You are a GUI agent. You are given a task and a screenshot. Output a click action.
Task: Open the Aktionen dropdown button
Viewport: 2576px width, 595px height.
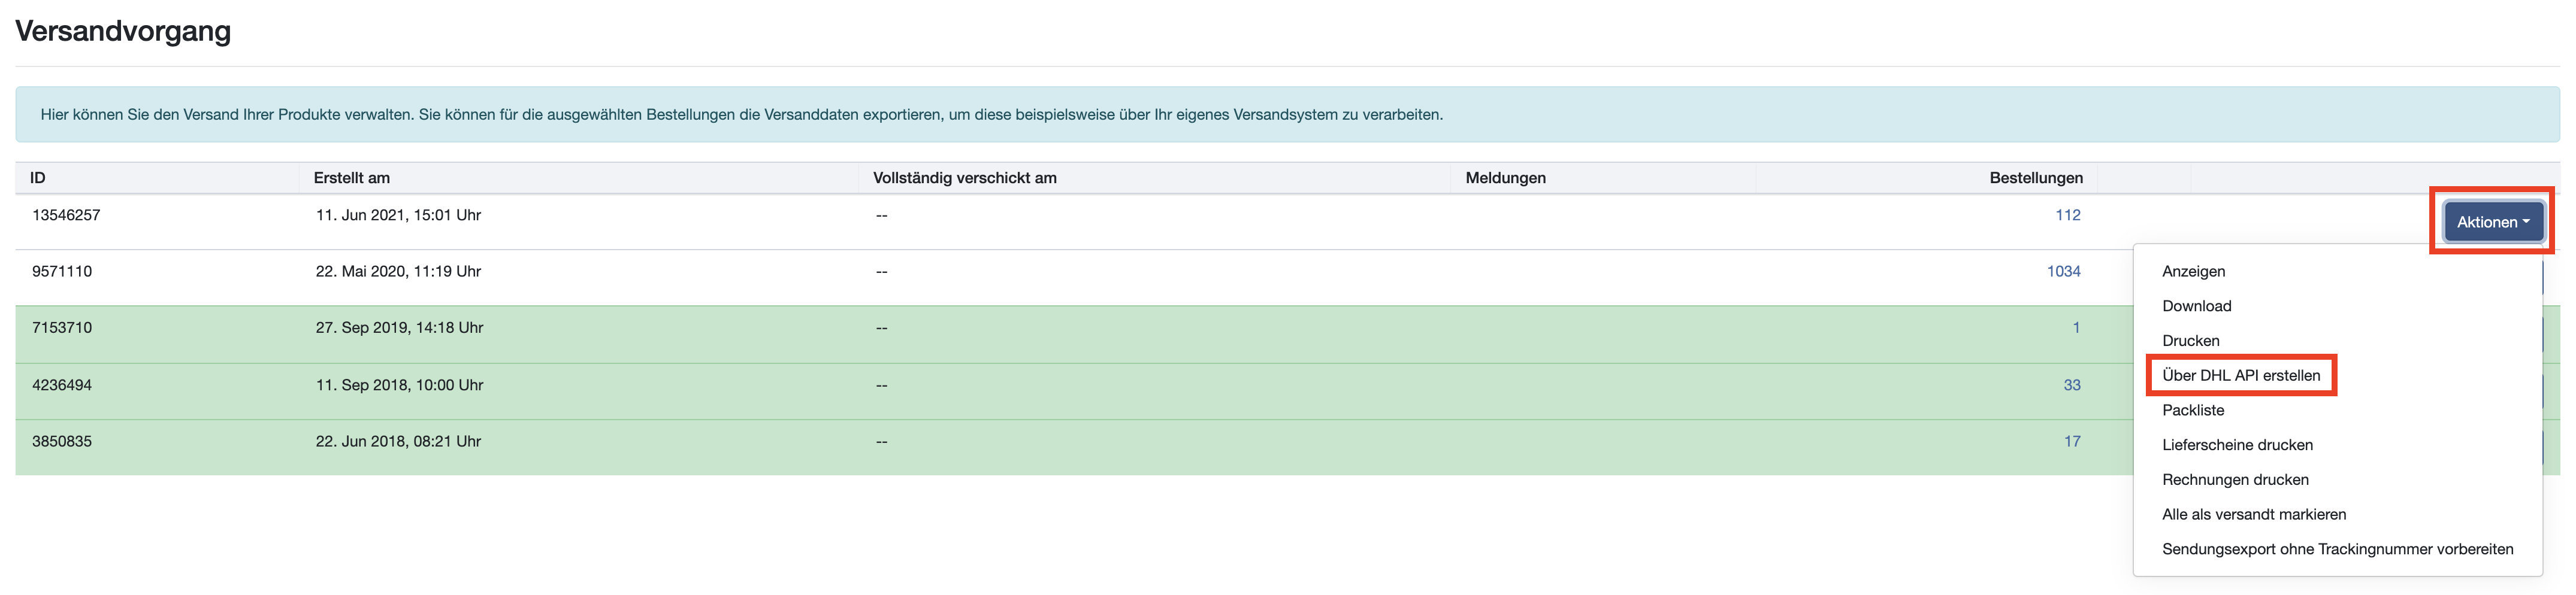click(2492, 222)
